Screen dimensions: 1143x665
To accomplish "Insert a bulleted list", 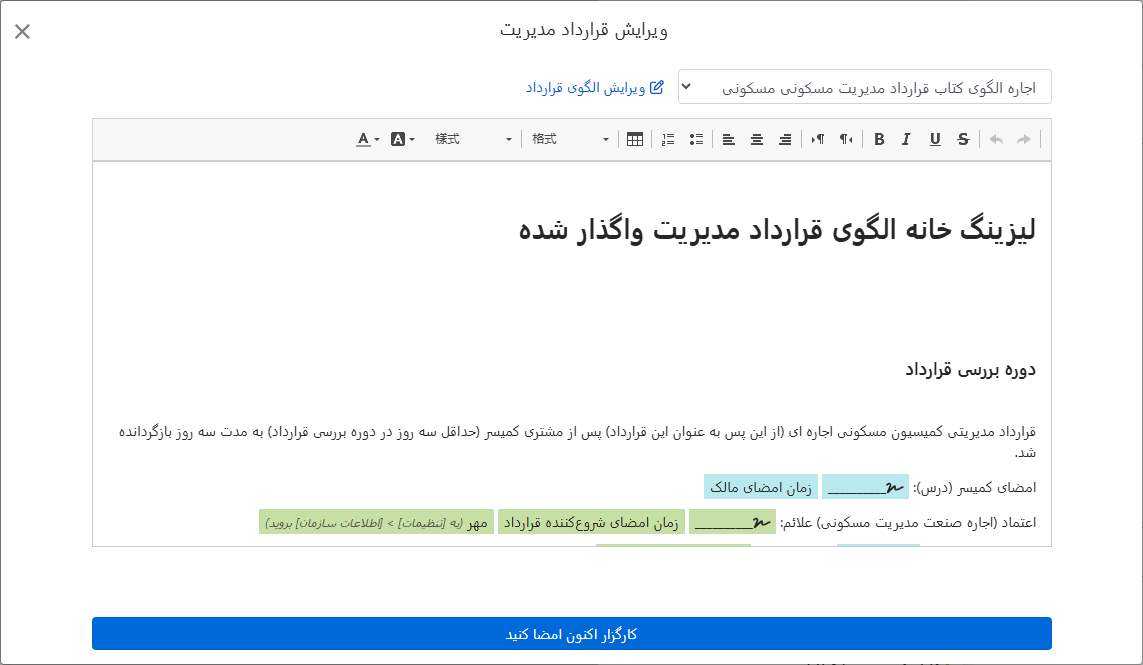I will 696,139.
